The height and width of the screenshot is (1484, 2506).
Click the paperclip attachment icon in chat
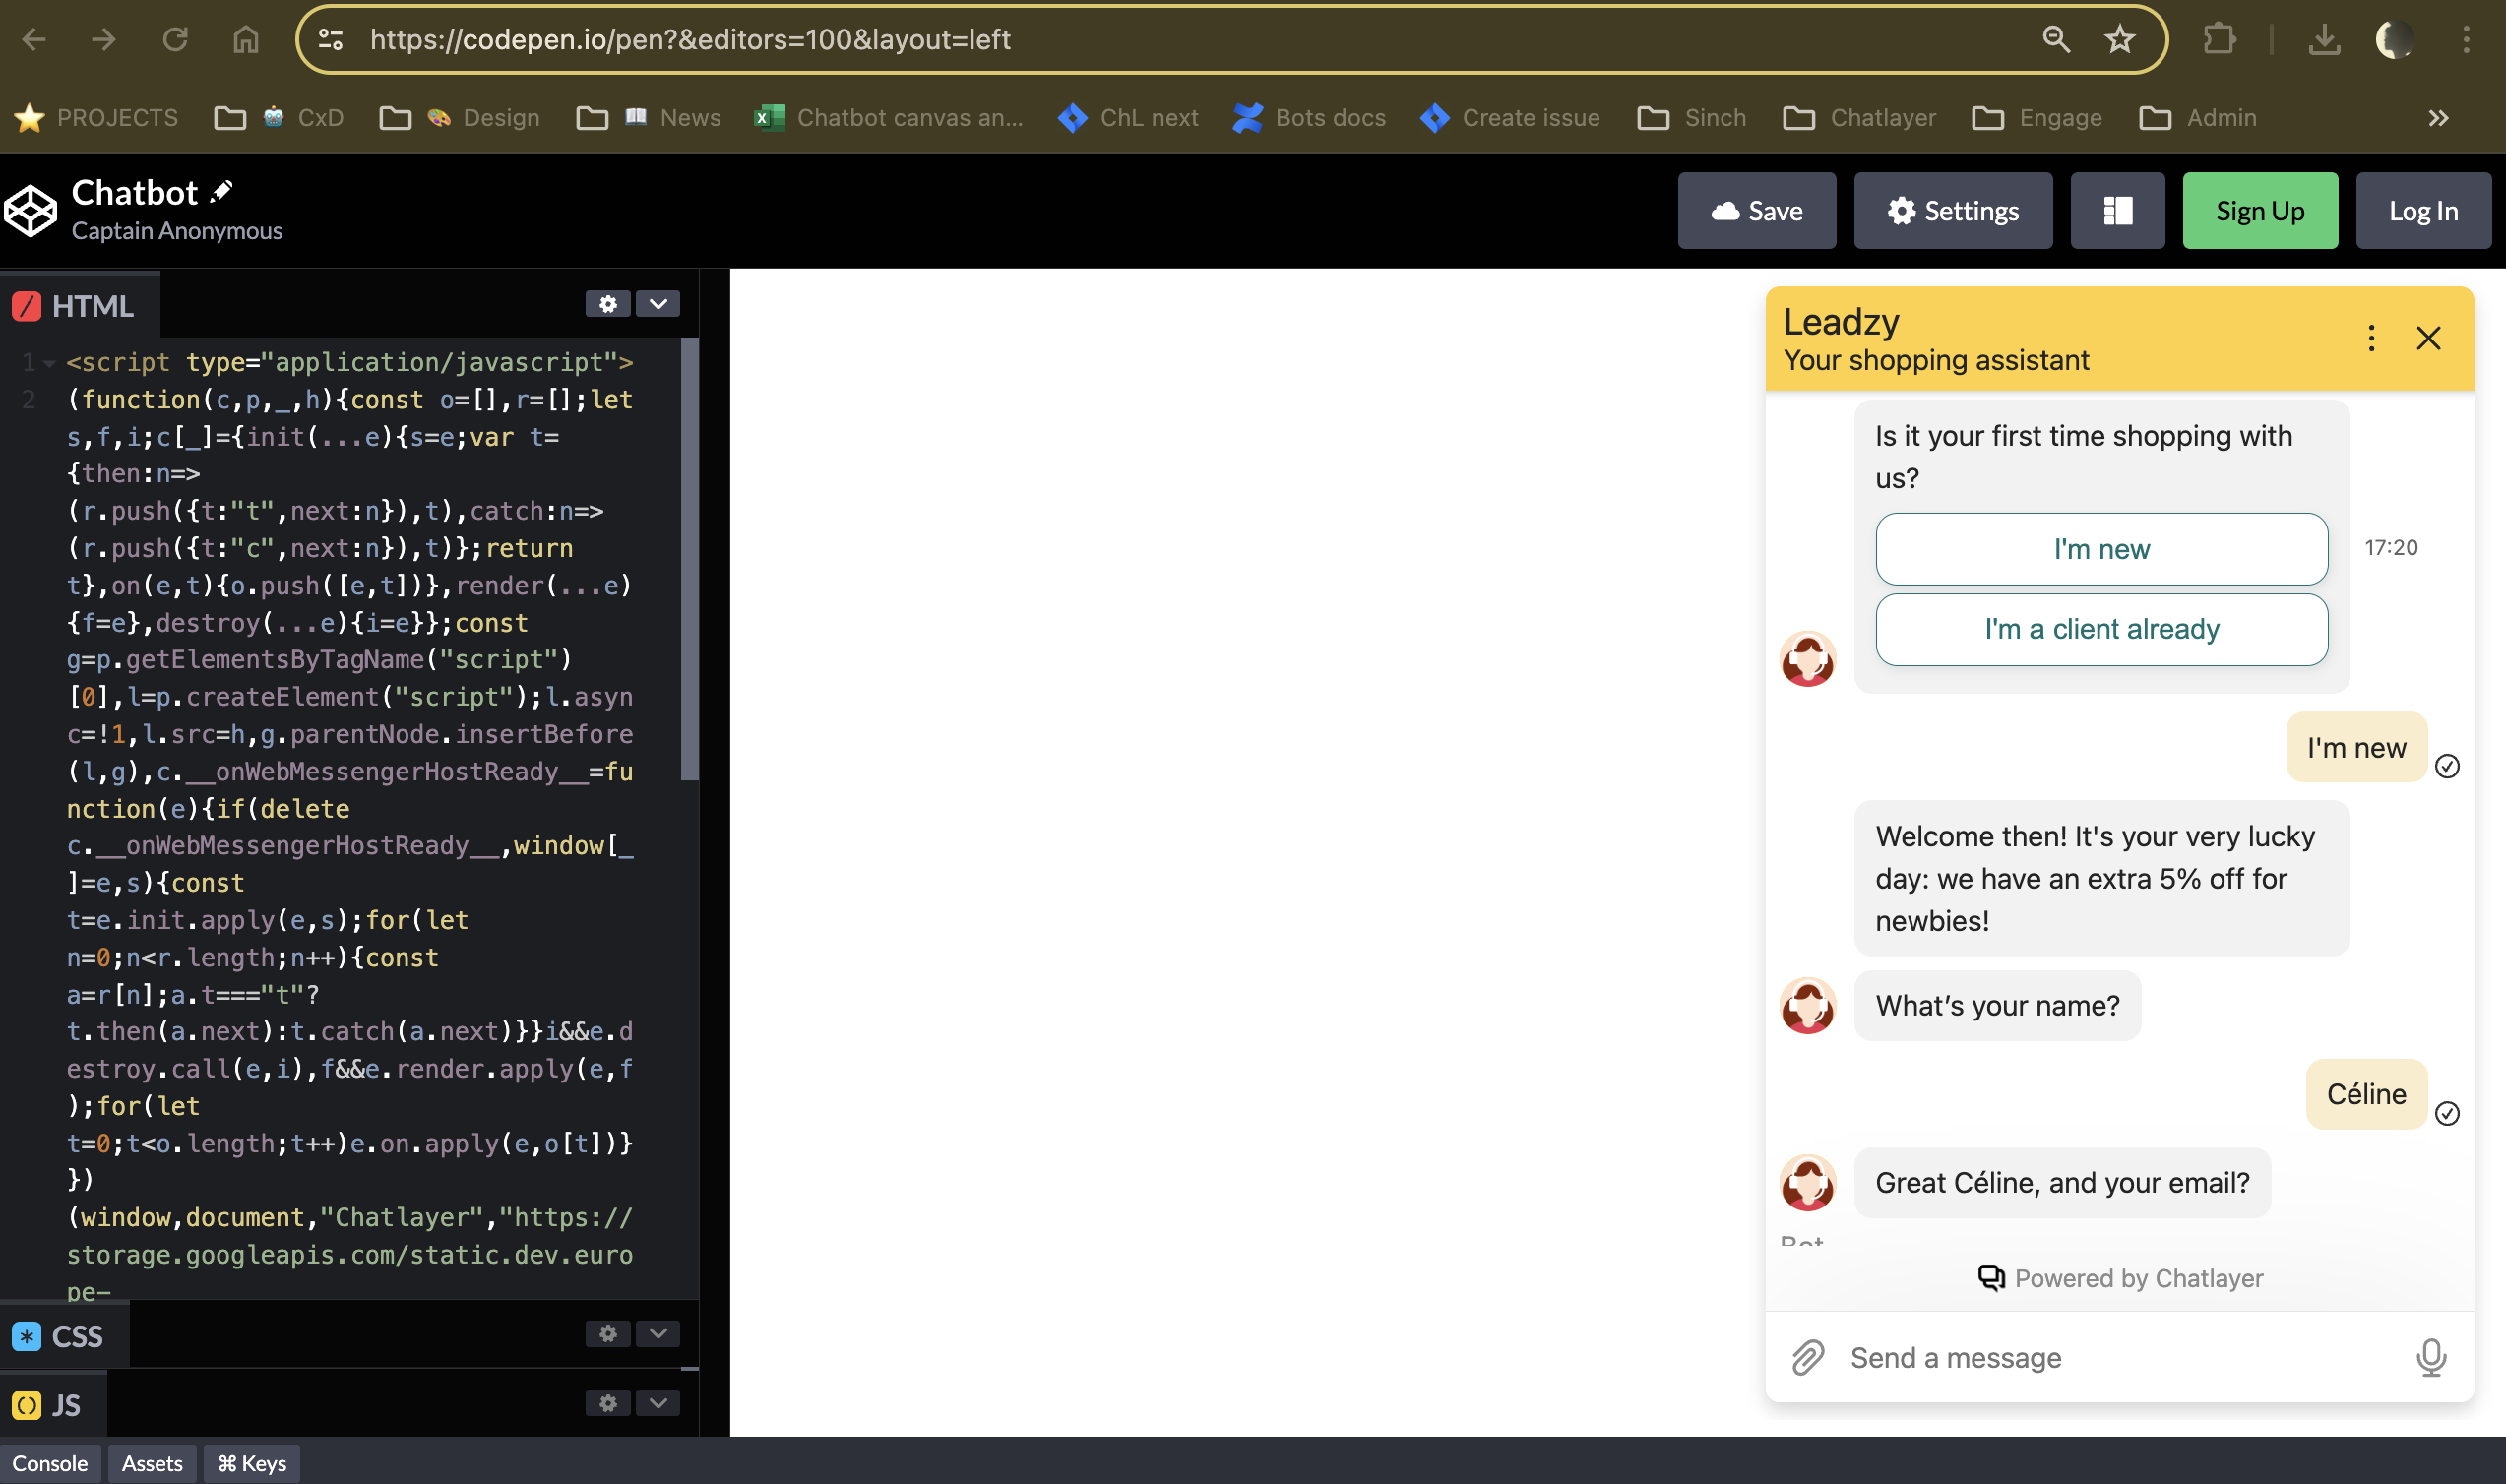click(x=1808, y=1357)
